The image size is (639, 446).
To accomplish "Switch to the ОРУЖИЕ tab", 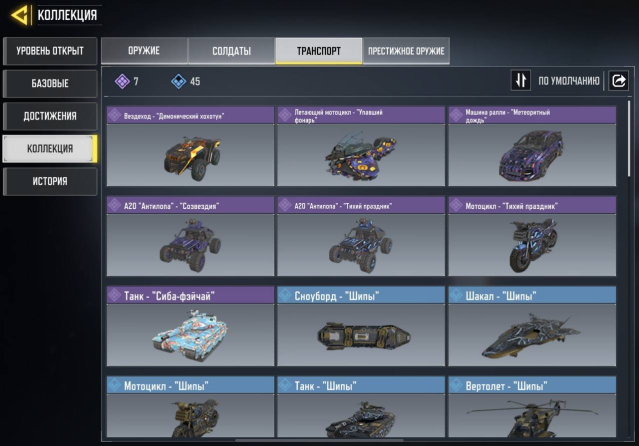I will click(144, 51).
